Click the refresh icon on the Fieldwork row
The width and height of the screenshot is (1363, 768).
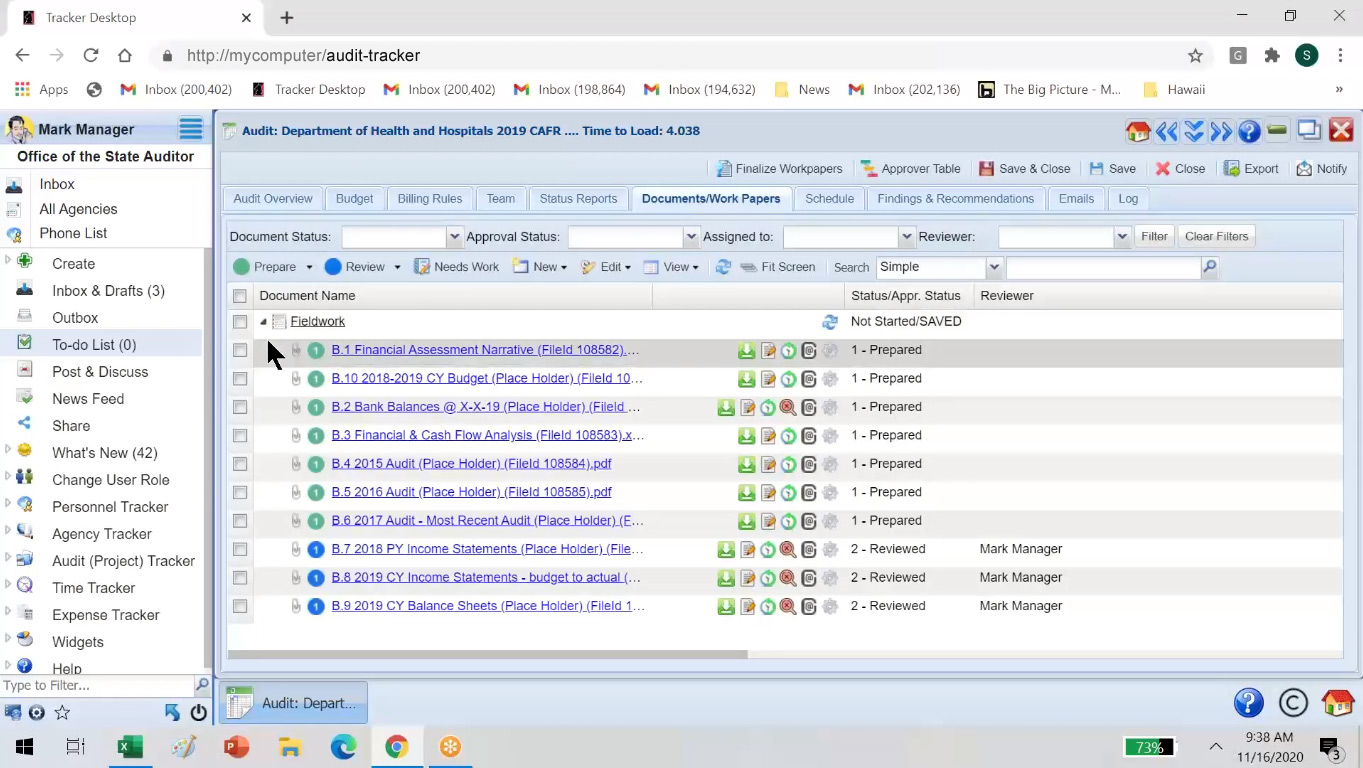coord(830,322)
